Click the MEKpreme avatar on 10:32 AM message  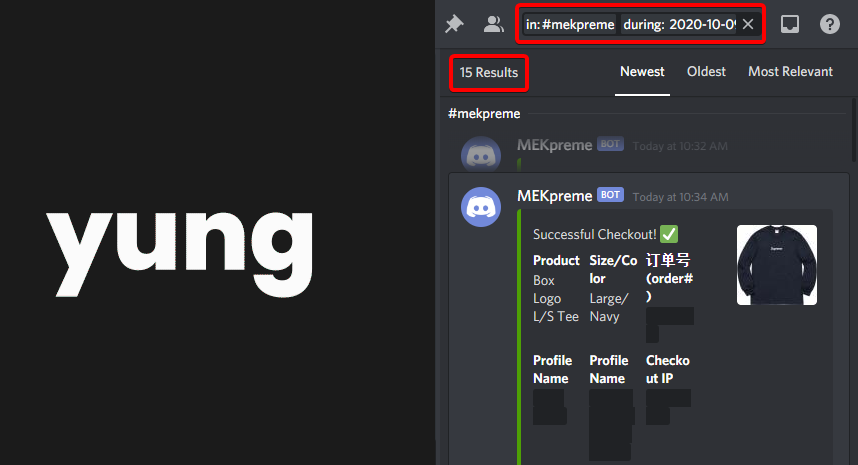tap(481, 155)
